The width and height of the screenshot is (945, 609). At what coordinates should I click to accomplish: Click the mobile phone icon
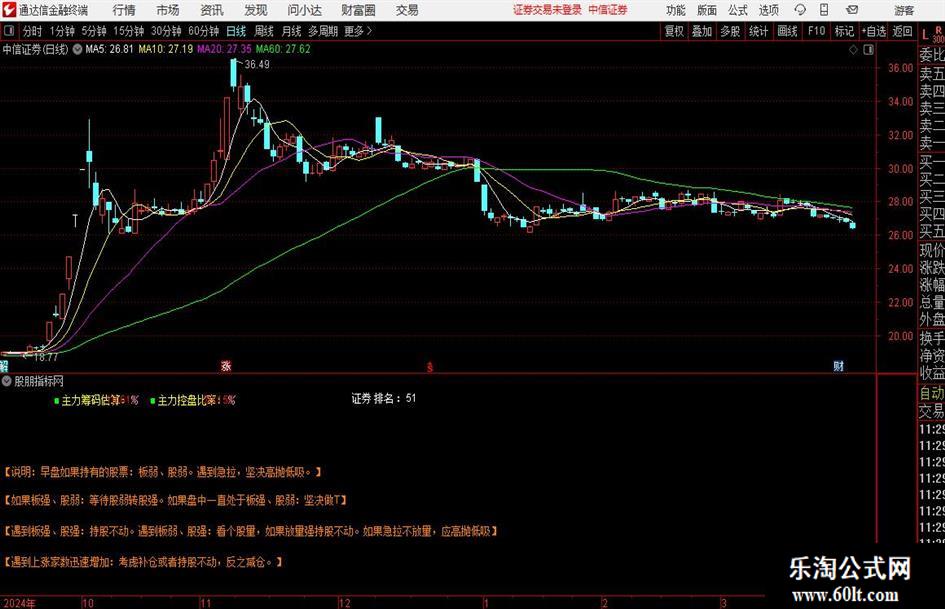pyautogui.click(x=824, y=10)
